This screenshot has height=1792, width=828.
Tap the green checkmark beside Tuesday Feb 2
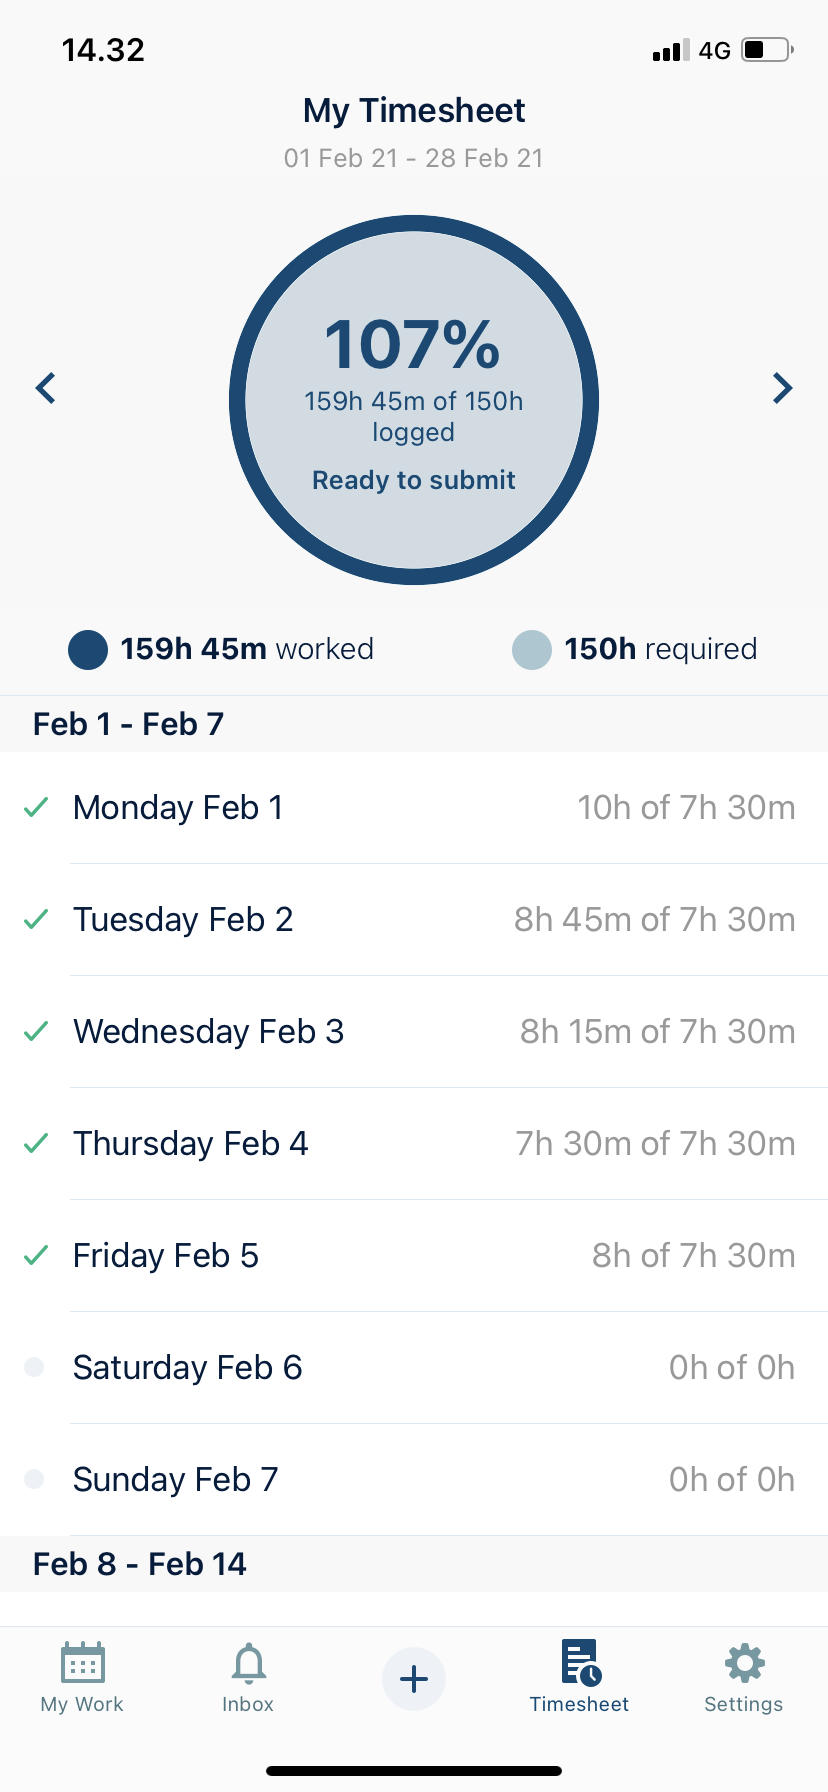(36, 919)
